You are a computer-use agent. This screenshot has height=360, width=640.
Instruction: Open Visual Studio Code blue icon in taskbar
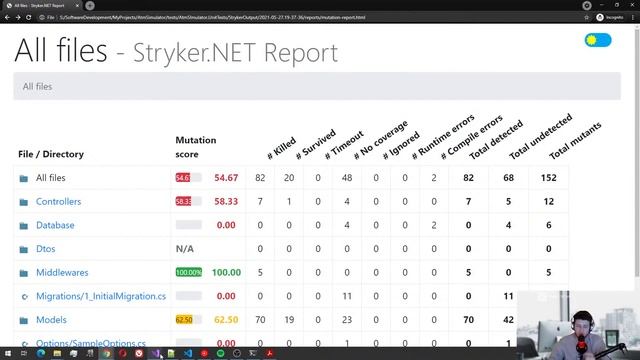tap(188, 353)
